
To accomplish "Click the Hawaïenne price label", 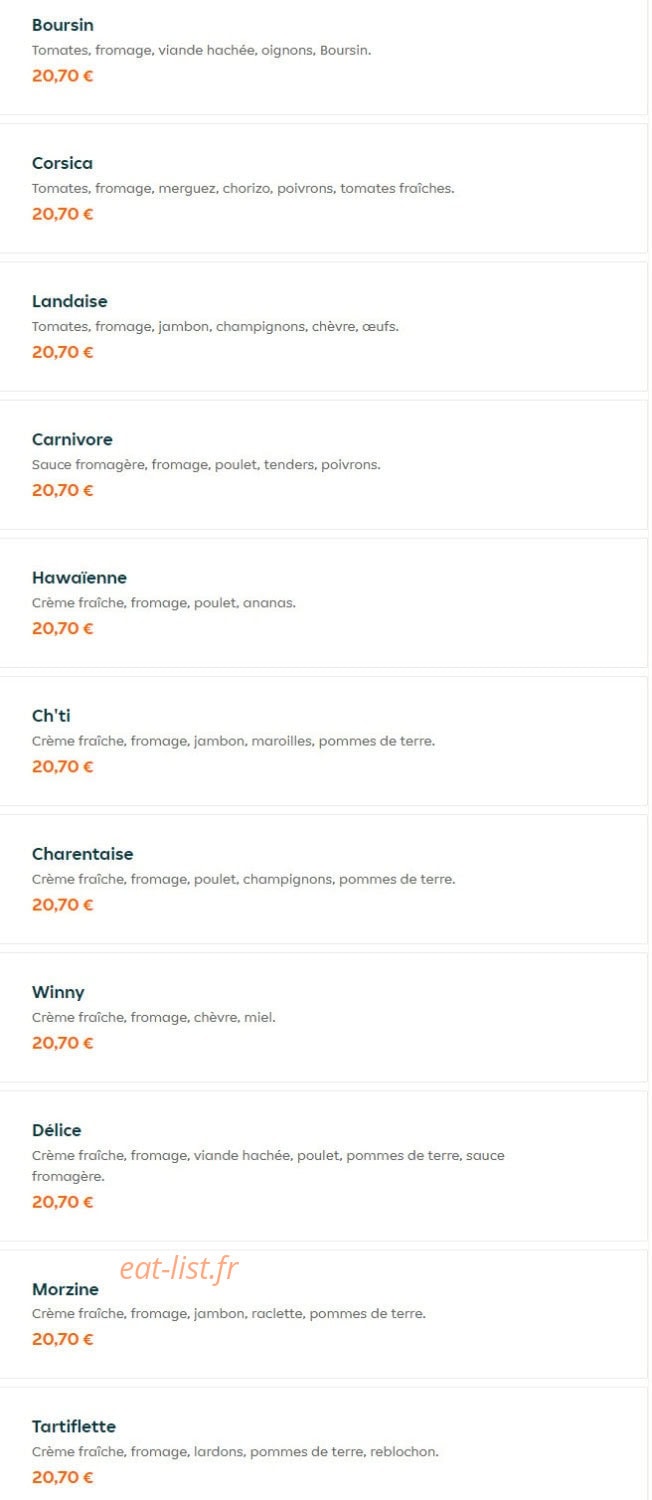I will (x=62, y=628).
